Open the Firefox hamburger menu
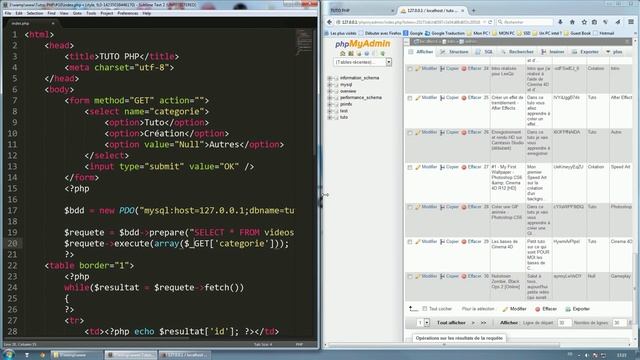This screenshot has height=360, width=640. [631, 22]
